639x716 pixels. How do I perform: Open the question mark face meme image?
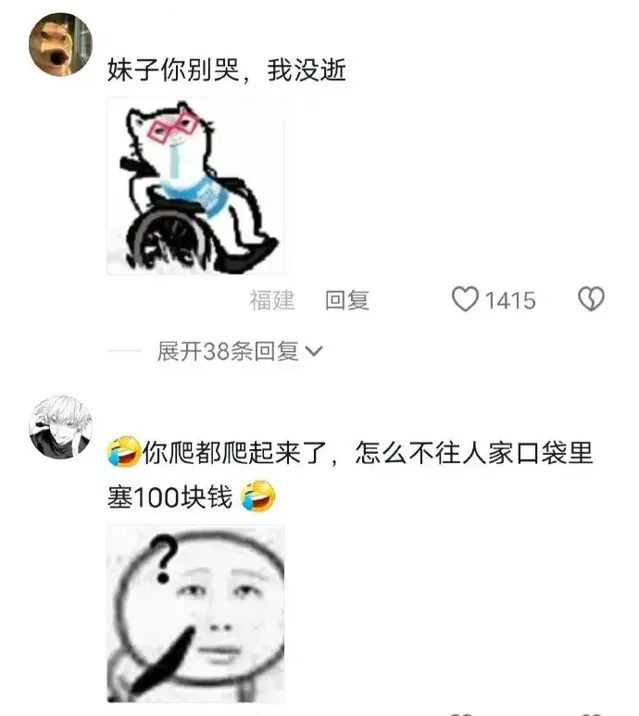[195, 613]
